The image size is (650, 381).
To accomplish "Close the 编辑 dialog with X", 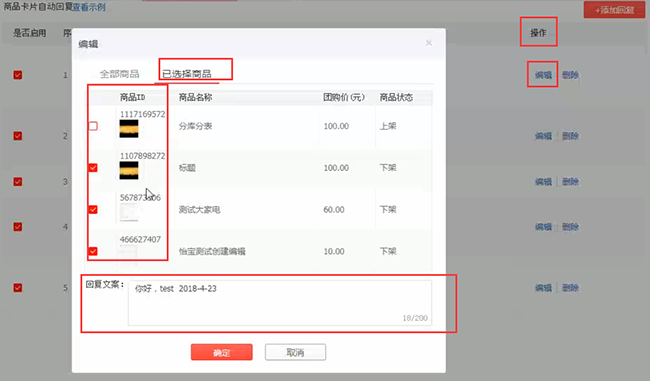I will pos(429,43).
